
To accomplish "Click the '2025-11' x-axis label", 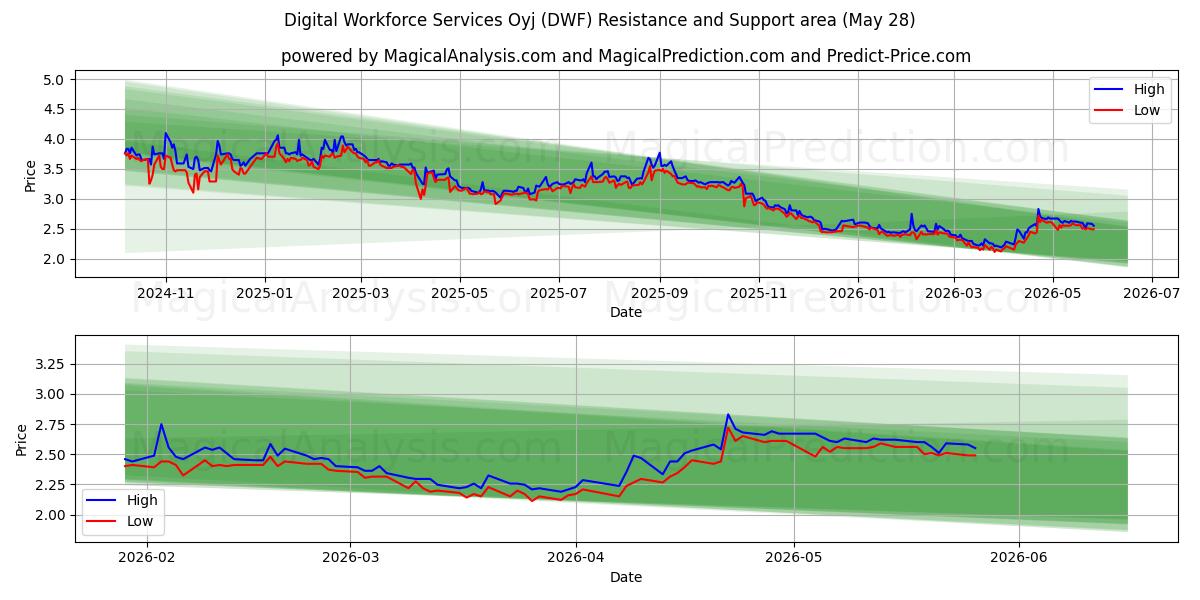I will 759,294.
